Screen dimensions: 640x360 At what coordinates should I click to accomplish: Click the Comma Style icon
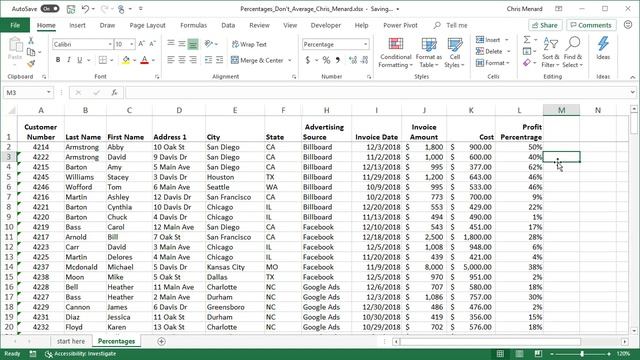pos(338,60)
